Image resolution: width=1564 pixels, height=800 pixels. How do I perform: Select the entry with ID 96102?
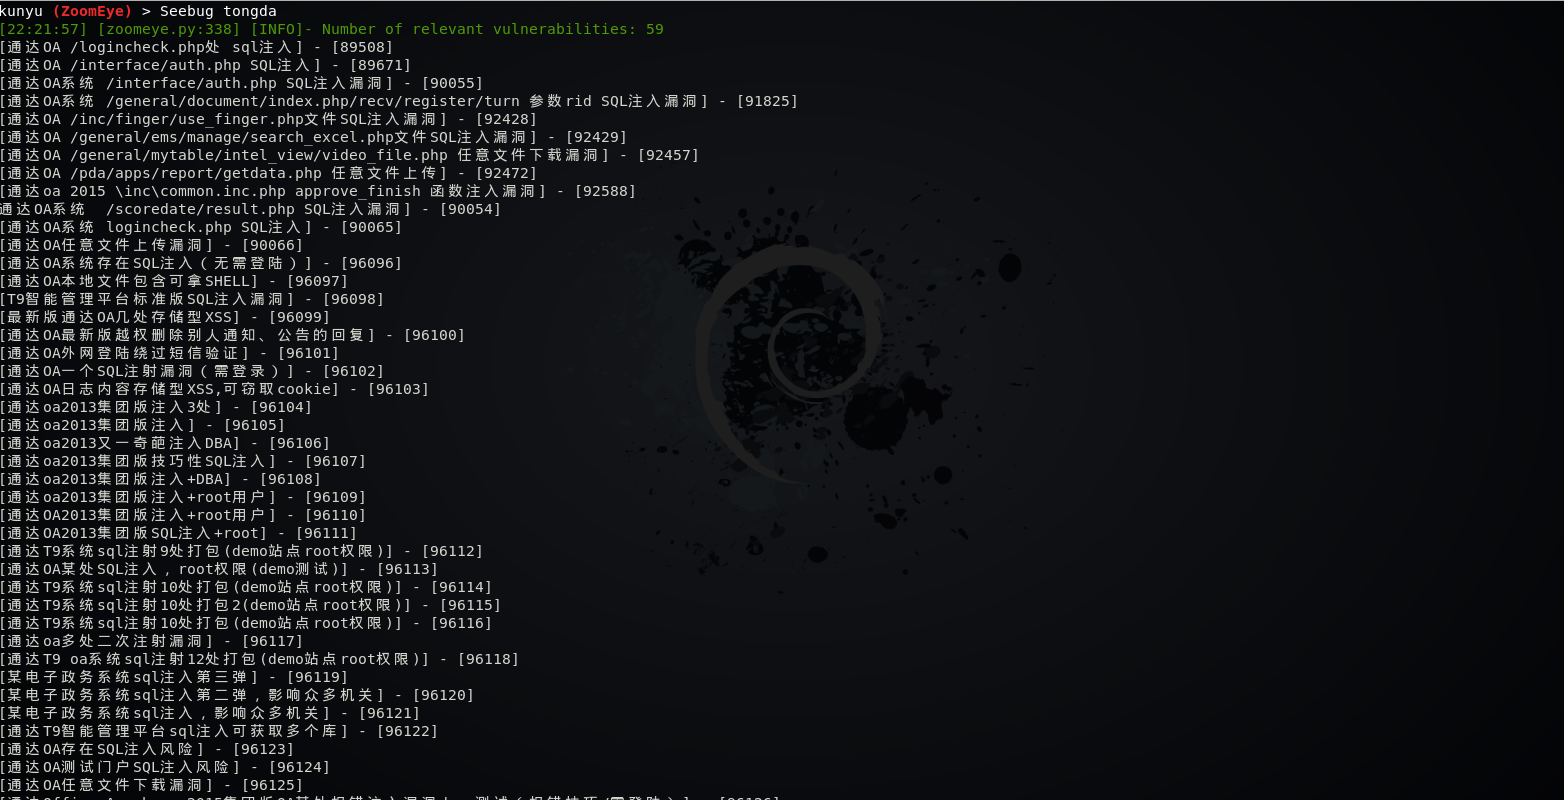pos(192,371)
